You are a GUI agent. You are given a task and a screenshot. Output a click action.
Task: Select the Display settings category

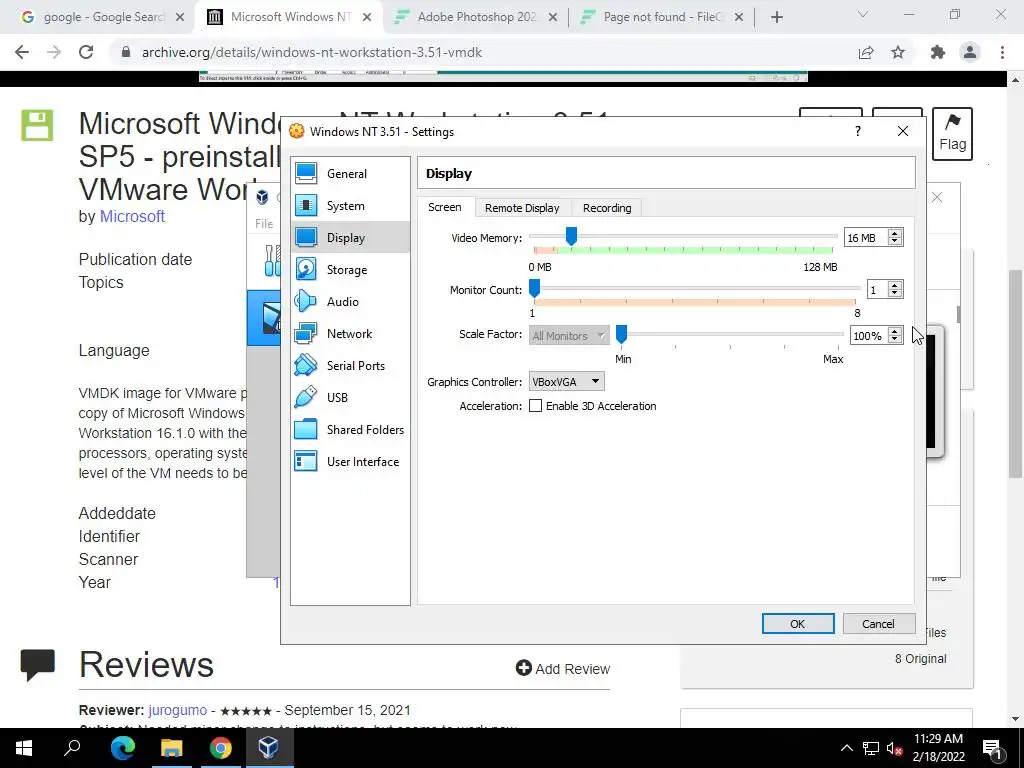pyautogui.click(x=350, y=238)
